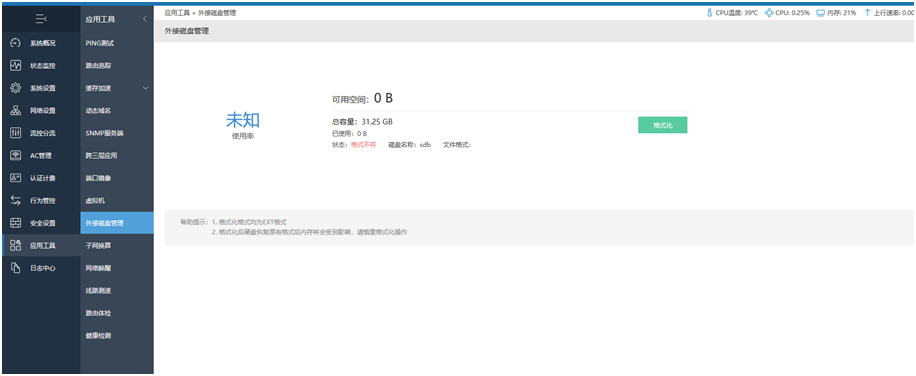916x376 pixels.
Task: Click the red 格式不符 status text
Action: (x=363, y=145)
